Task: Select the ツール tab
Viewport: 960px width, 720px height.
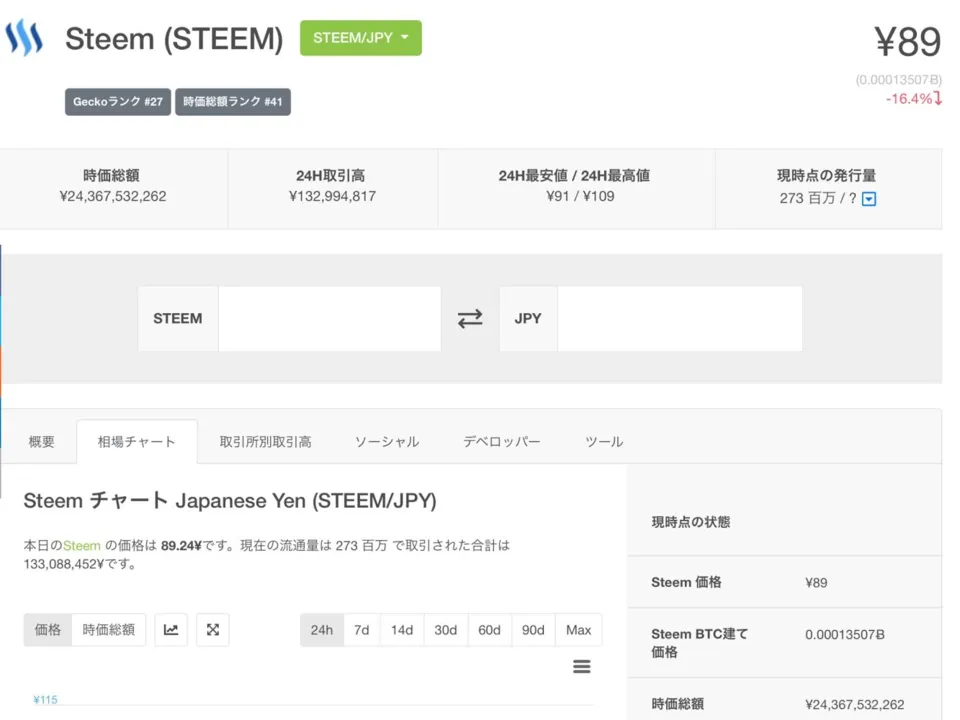Action: click(604, 441)
